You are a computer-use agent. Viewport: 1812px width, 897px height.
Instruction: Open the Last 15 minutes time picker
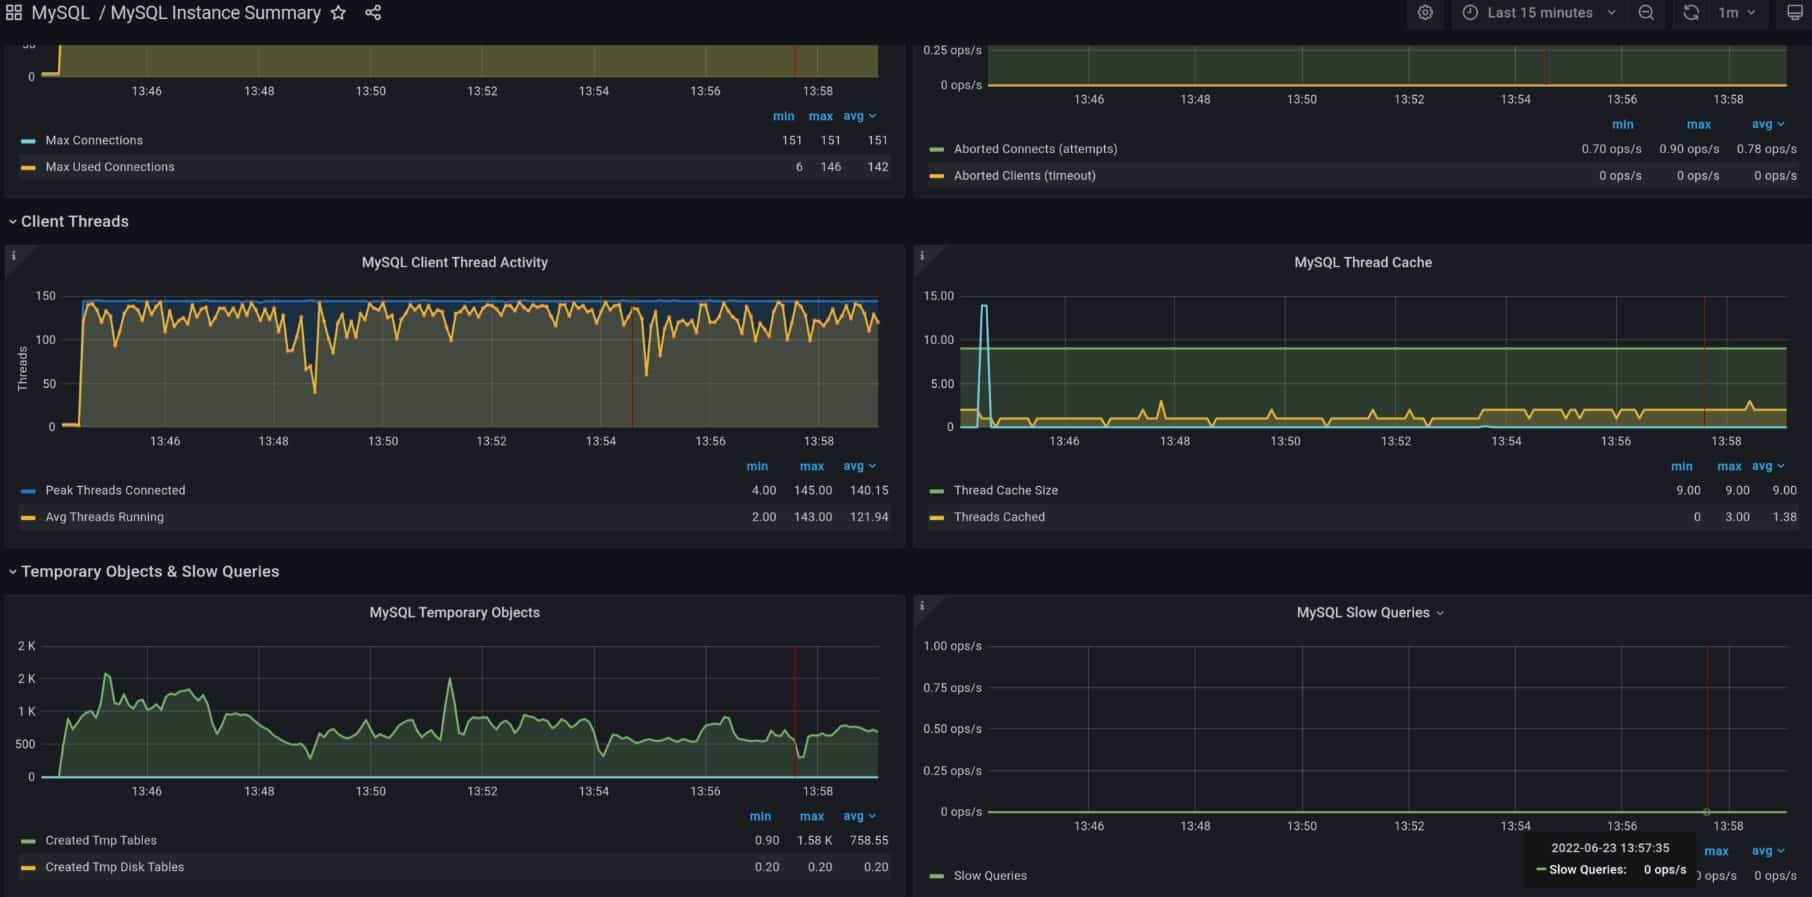click(1540, 13)
